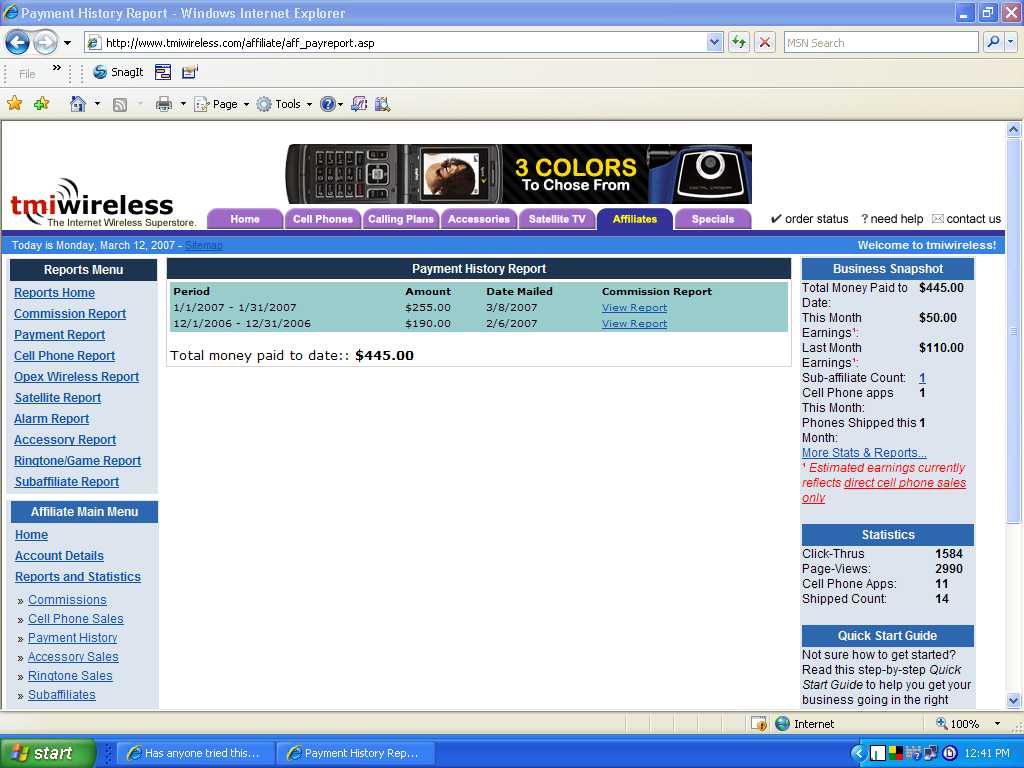Open the Sitemap link
This screenshot has width=1024, height=768.
pos(204,245)
